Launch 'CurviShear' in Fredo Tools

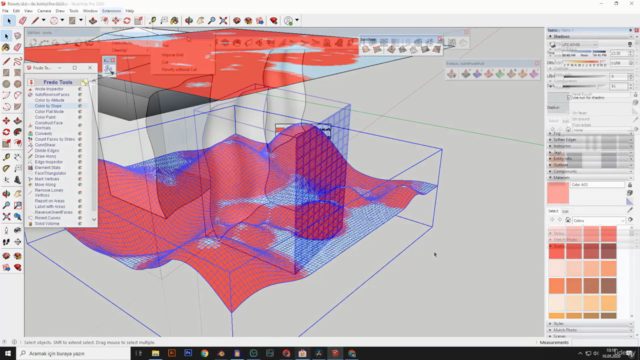(x=45, y=145)
